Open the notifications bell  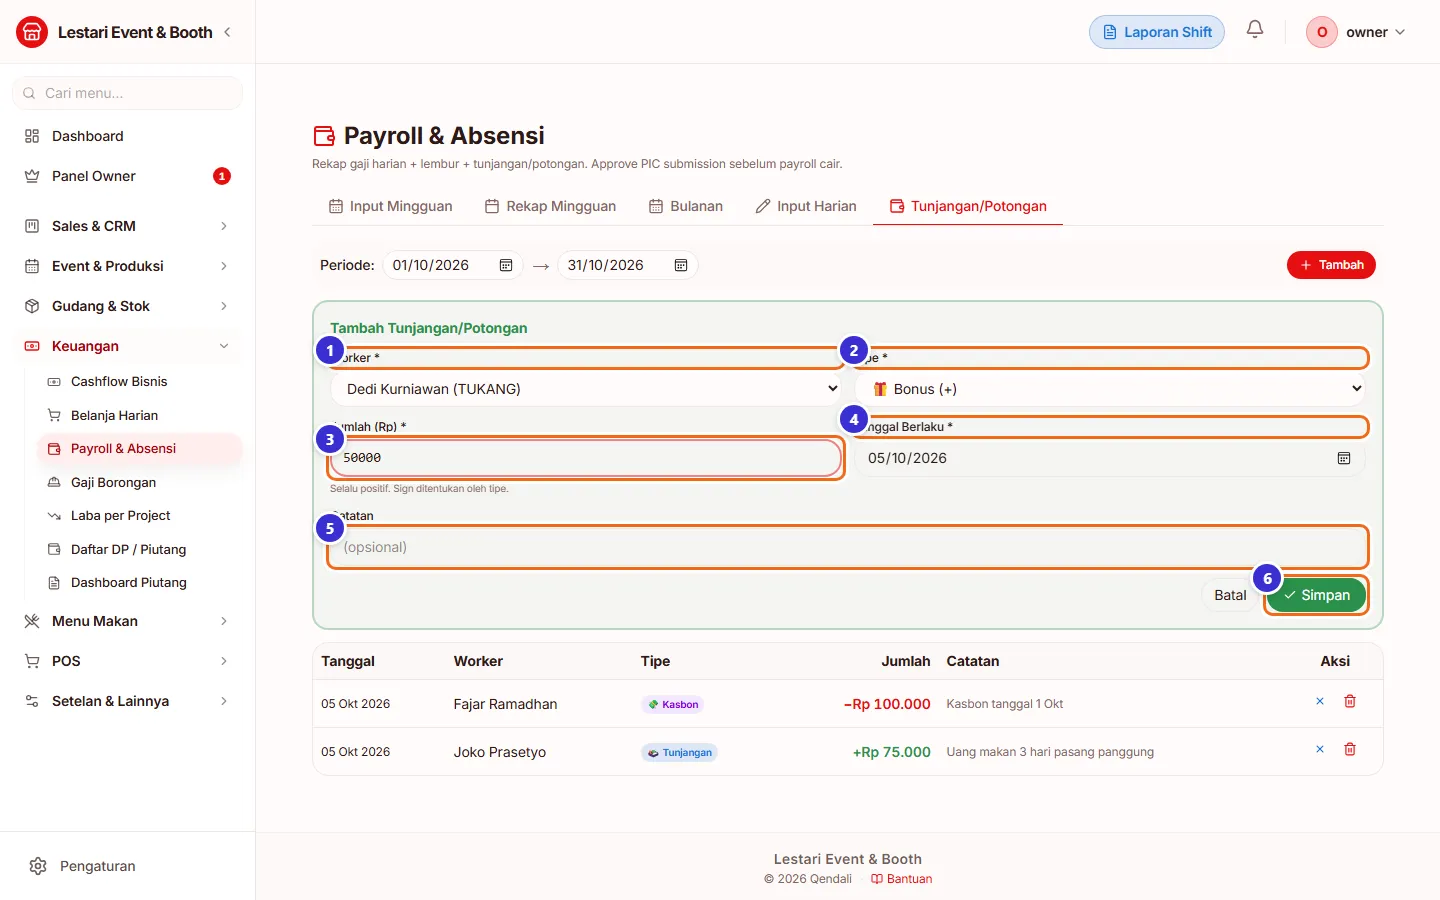pos(1255,30)
